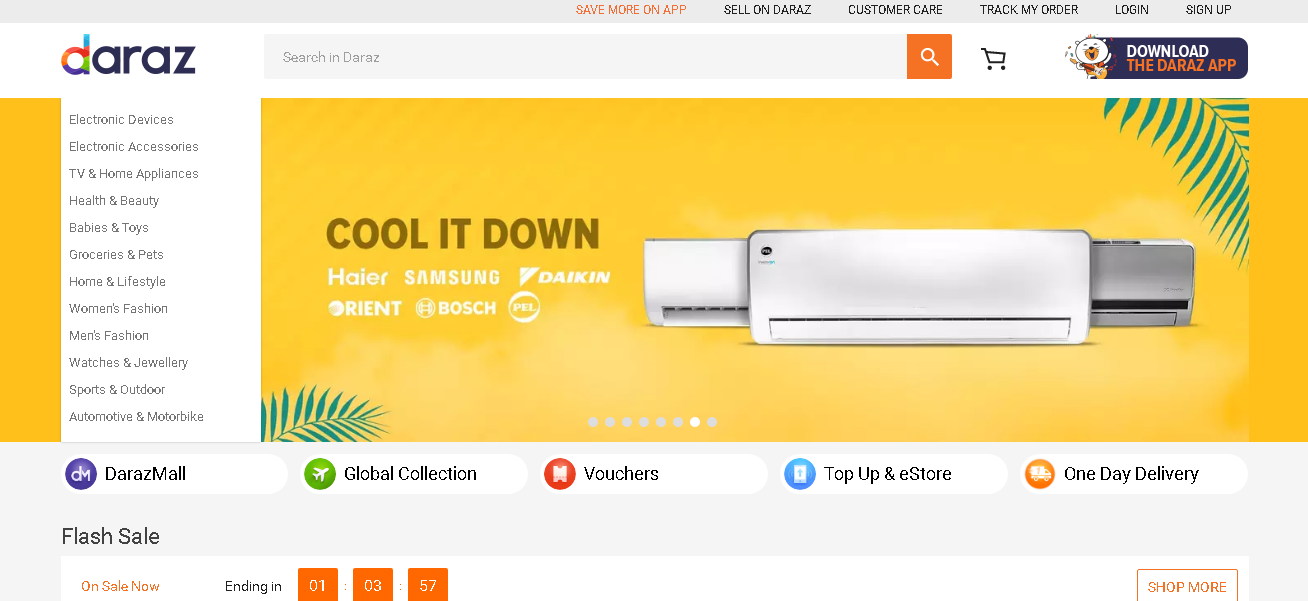Select the first carousel dot indicator
The width and height of the screenshot is (1308, 601).
coord(593,422)
